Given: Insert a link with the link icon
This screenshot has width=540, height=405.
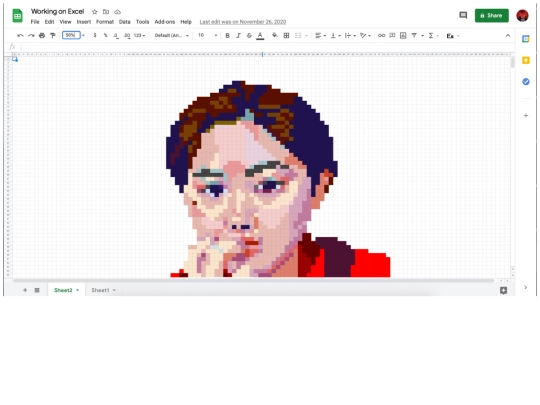Looking at the screenshot, I should click(x=381, y=35).
